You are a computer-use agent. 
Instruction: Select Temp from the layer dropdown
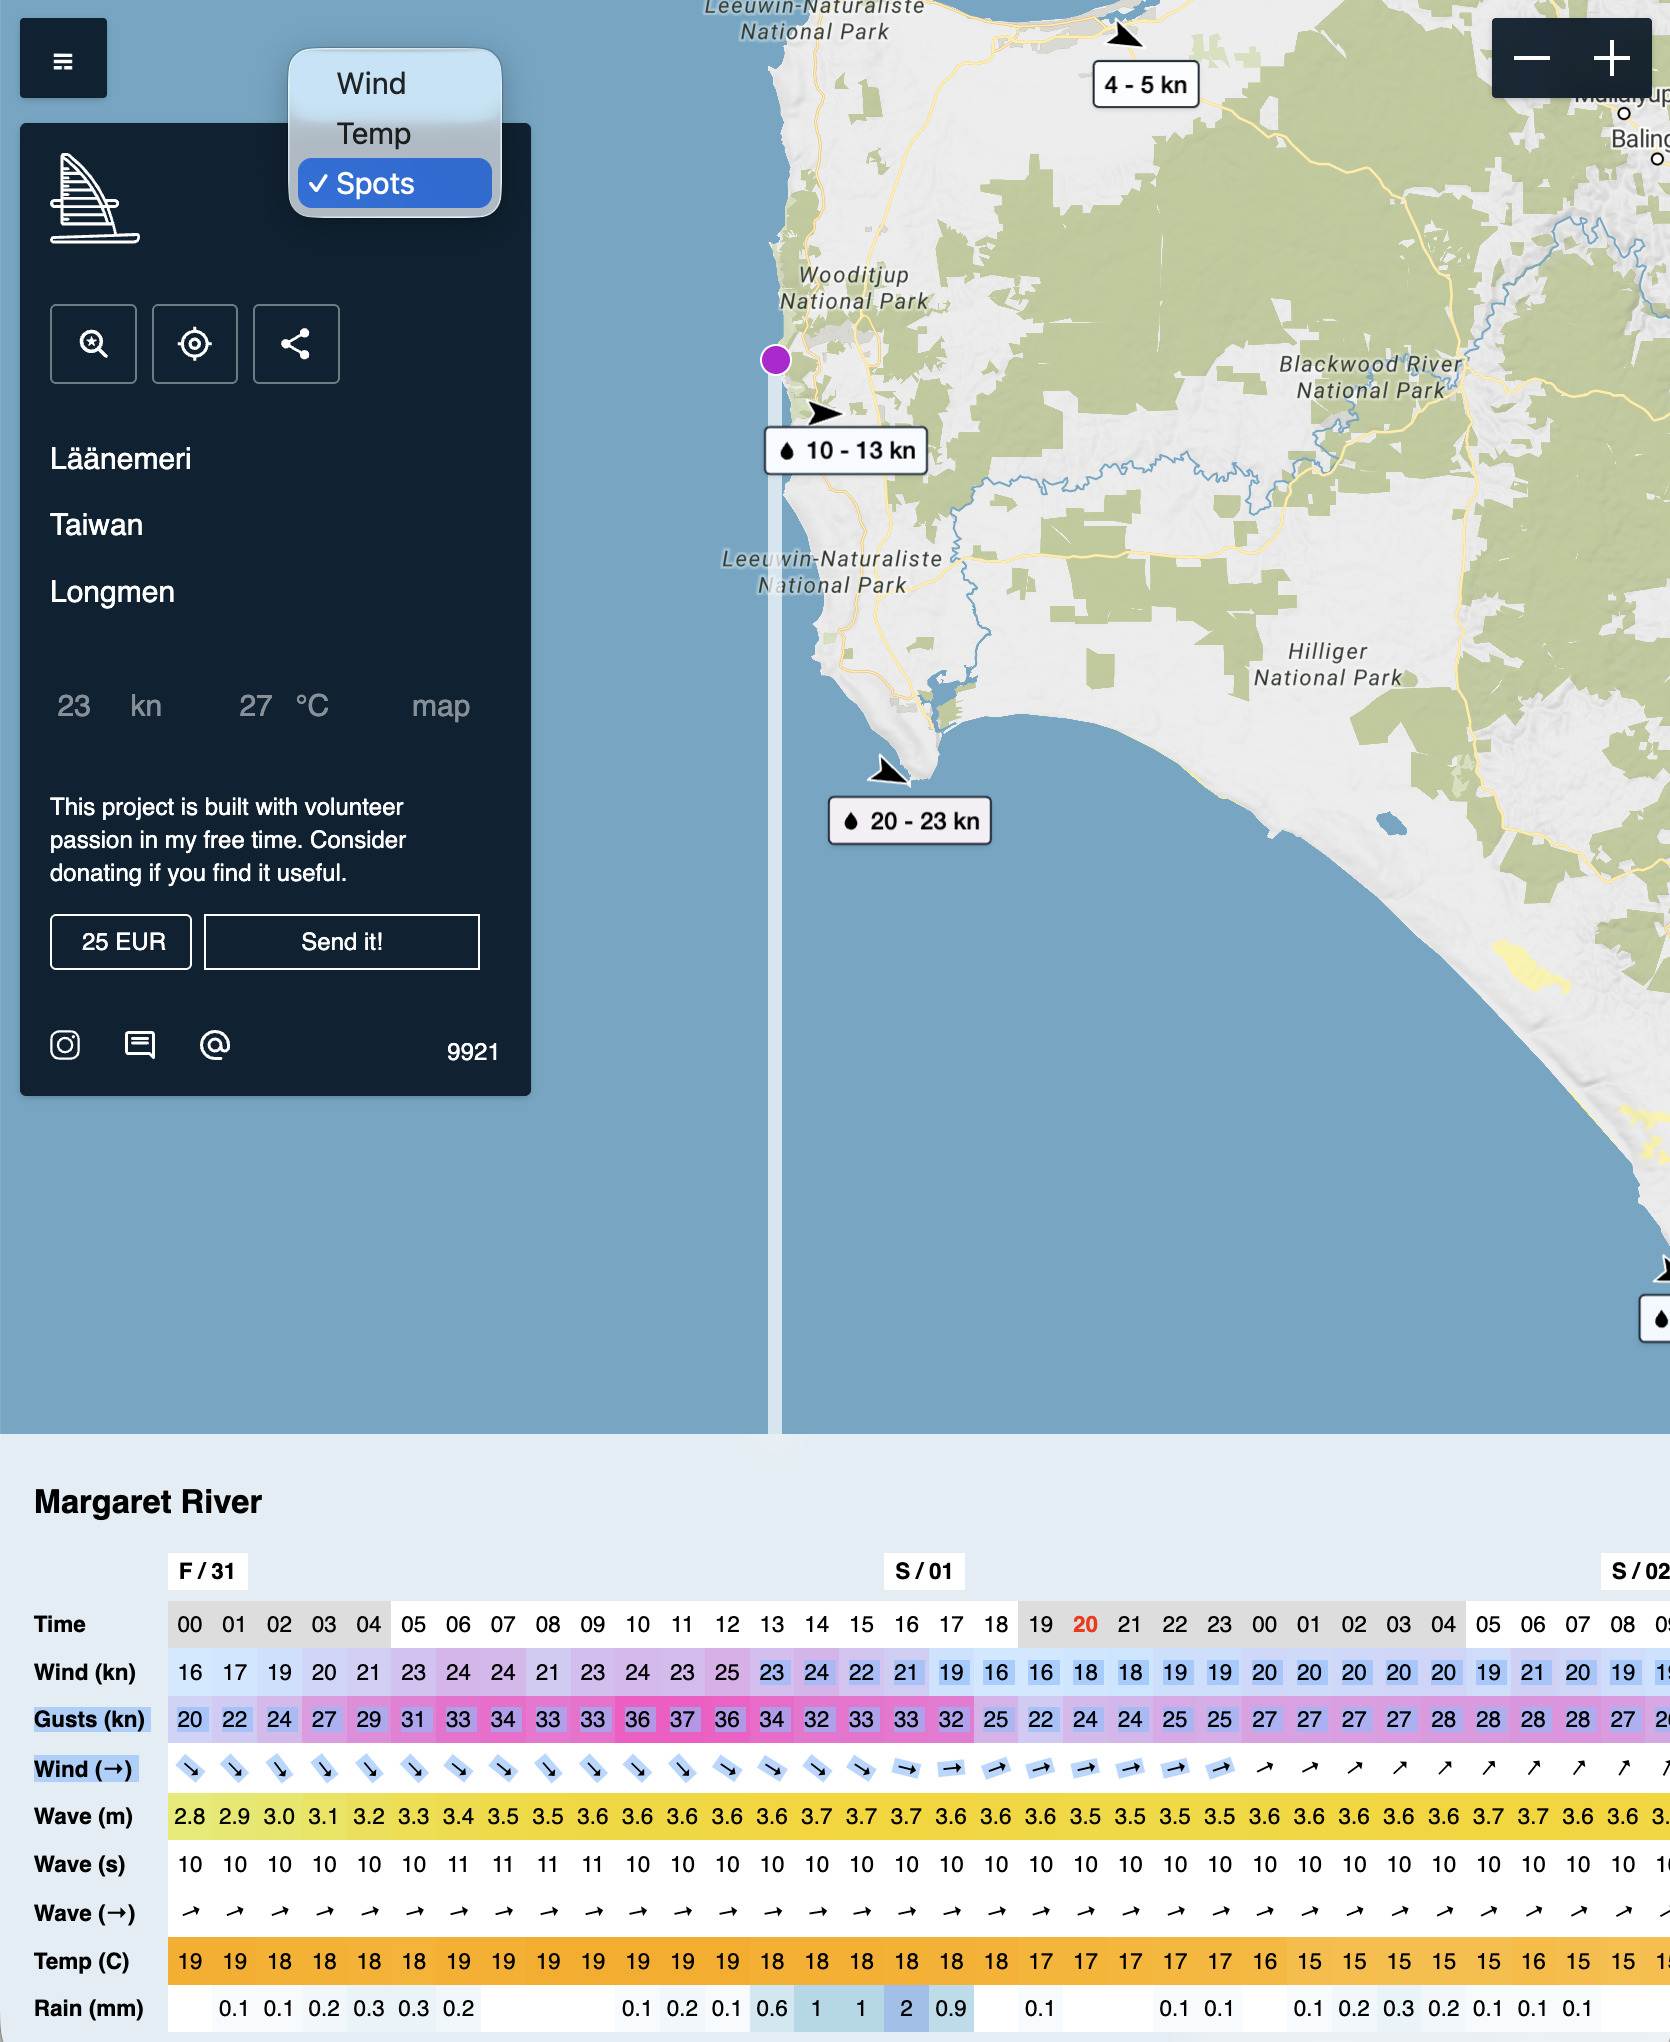(374, 132)
